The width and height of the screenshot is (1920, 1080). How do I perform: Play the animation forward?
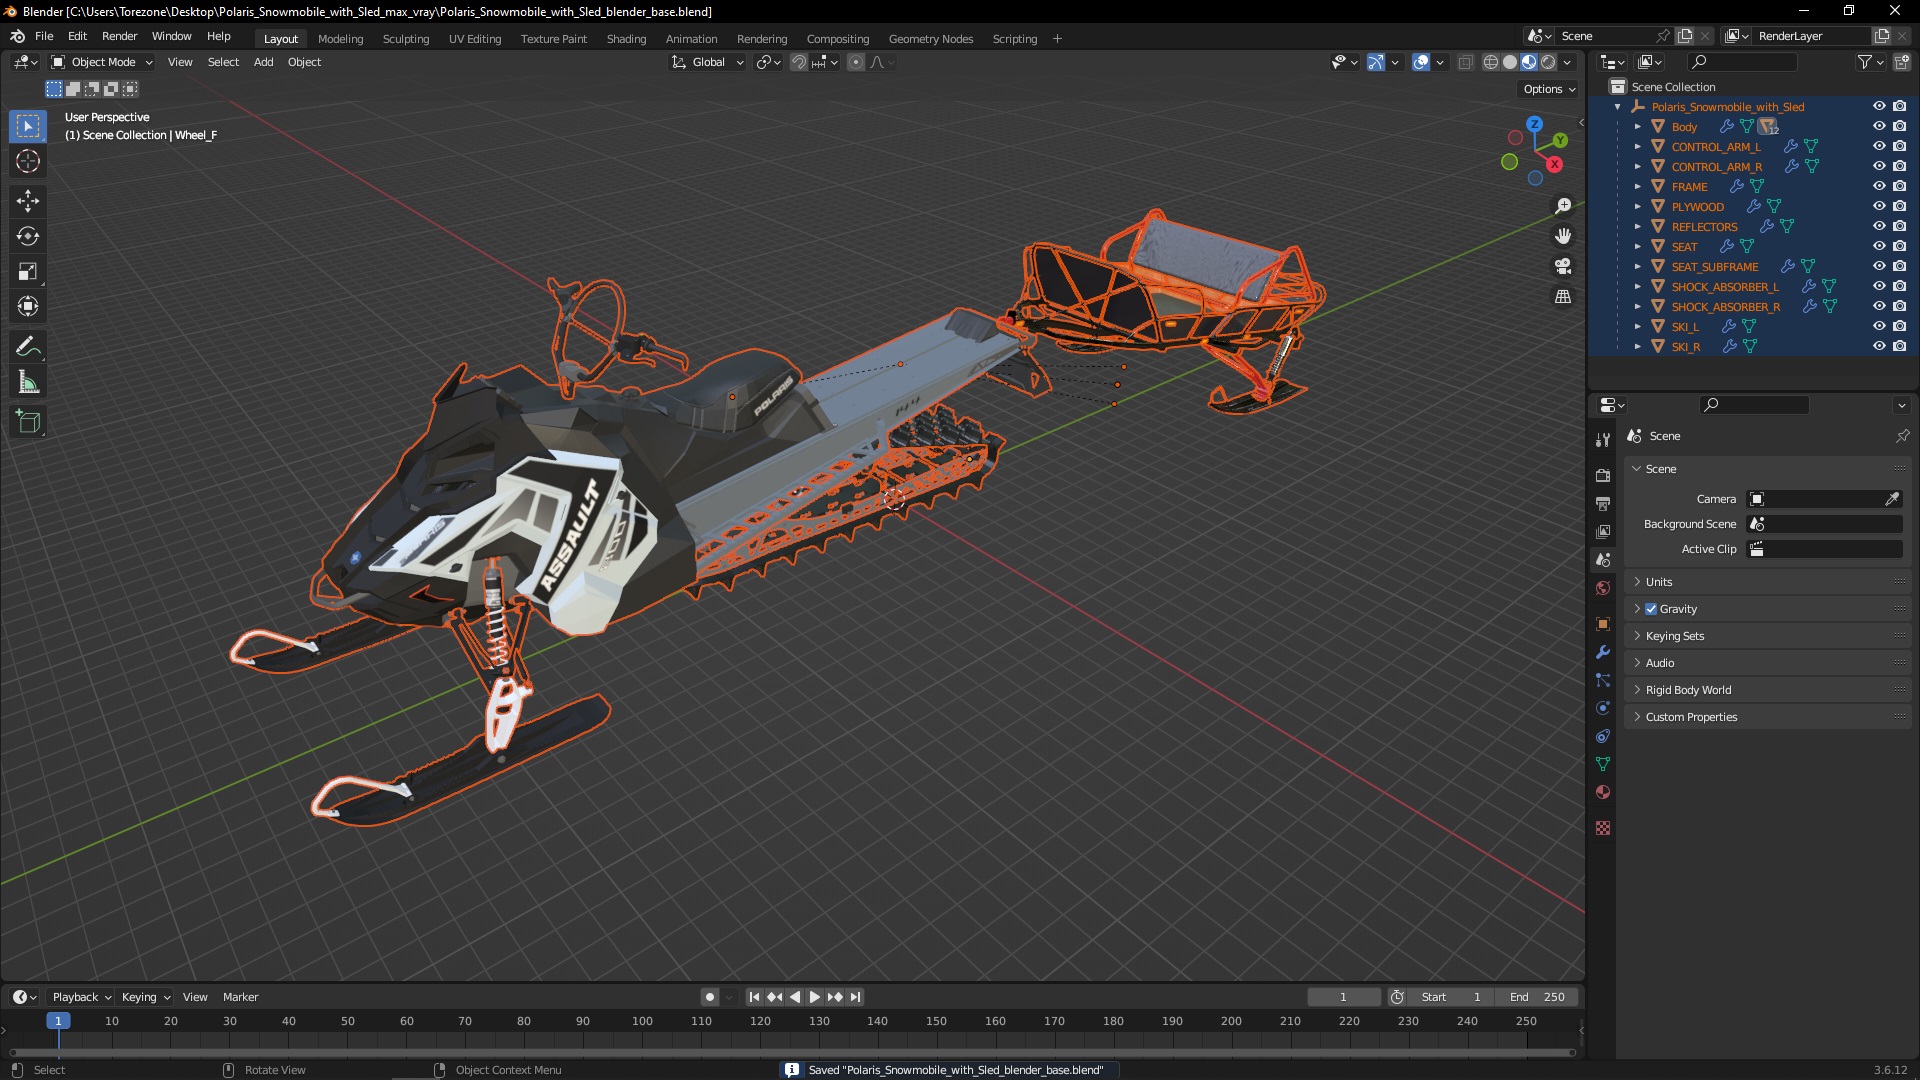coord(814,997)
